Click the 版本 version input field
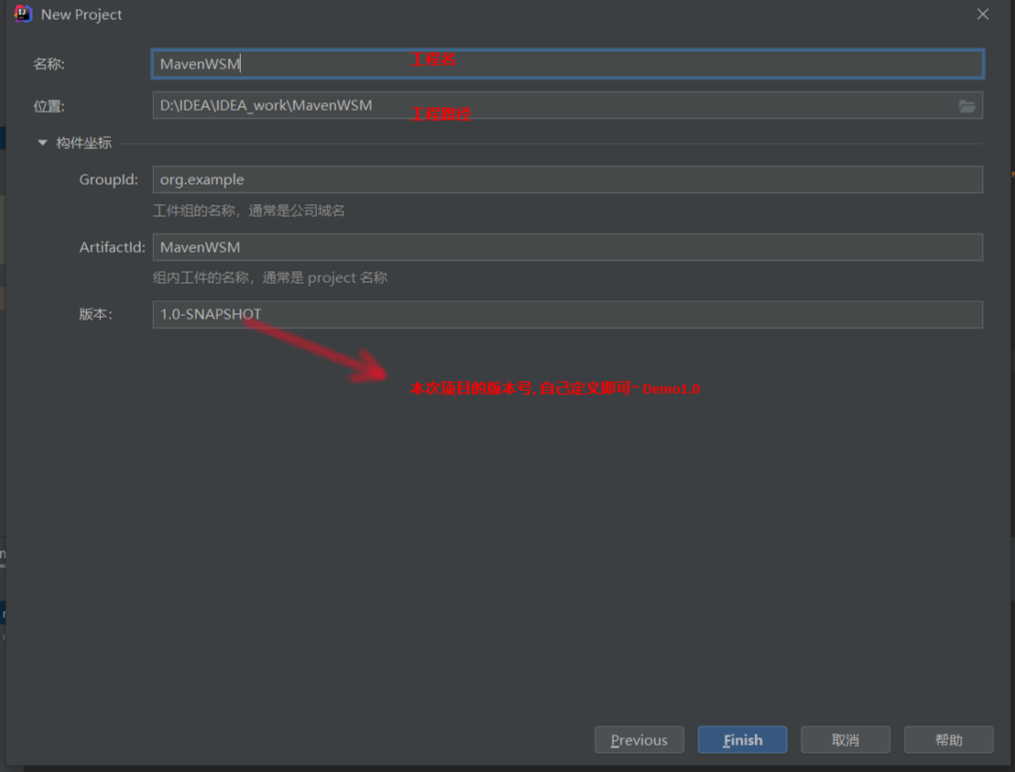 point(568,314)
